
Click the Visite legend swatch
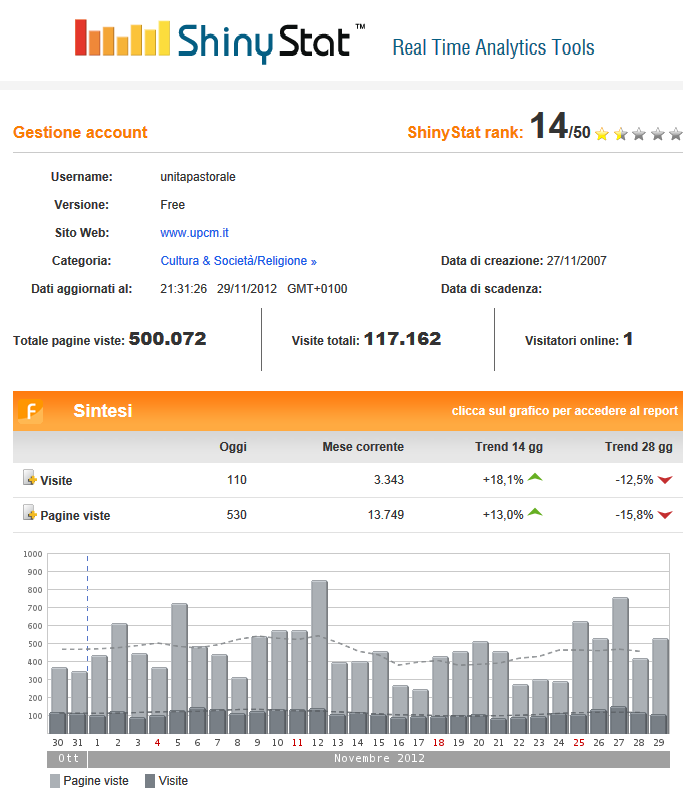pos(150,781)
